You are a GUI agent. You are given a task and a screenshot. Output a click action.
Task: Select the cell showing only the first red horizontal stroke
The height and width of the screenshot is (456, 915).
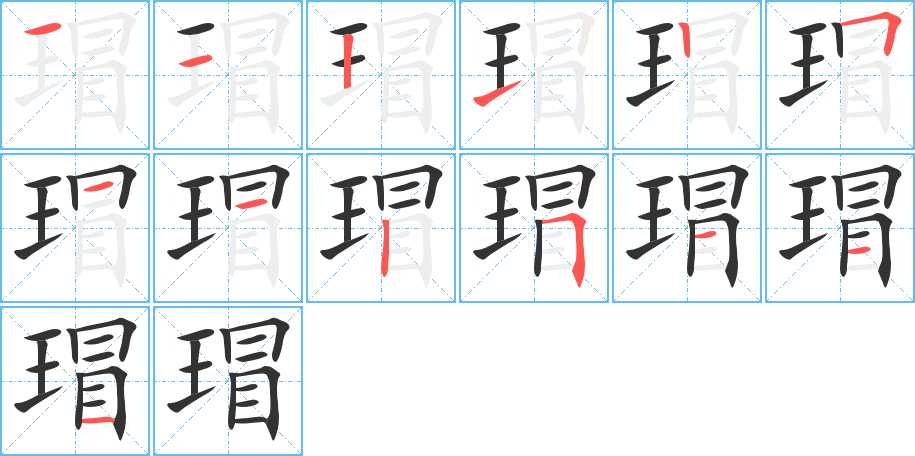pyautogui.click(x=75, y=75)
